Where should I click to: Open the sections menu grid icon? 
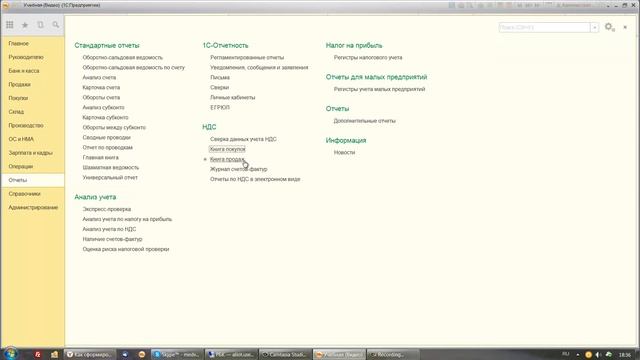click(x=10, y=25)
